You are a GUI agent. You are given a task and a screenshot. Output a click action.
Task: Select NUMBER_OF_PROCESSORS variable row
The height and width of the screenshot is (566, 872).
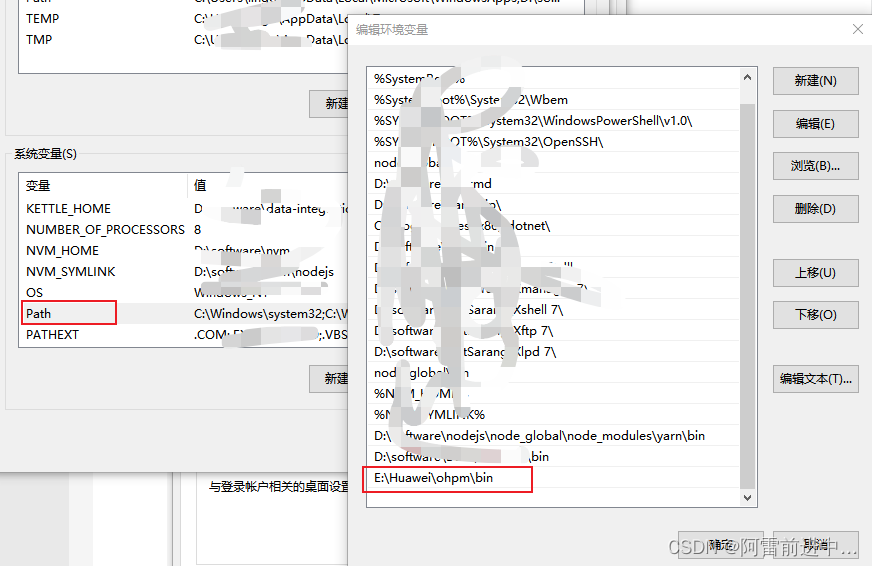184,230
